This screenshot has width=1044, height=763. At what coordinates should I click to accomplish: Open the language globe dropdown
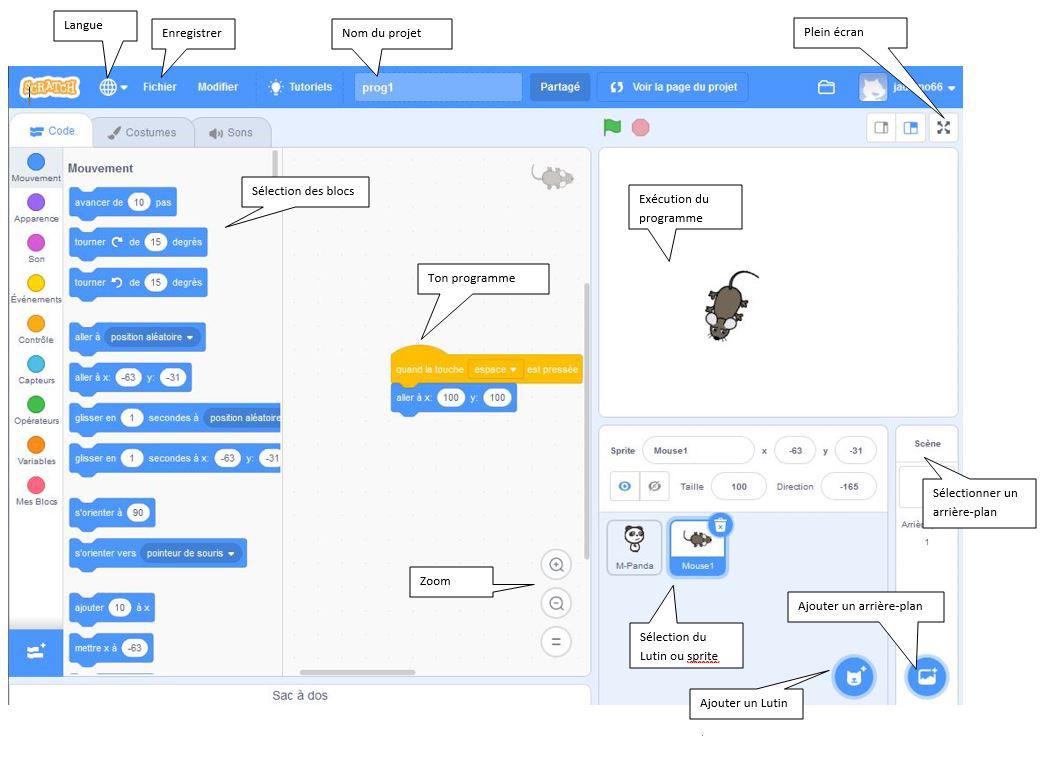pos(113,87)
